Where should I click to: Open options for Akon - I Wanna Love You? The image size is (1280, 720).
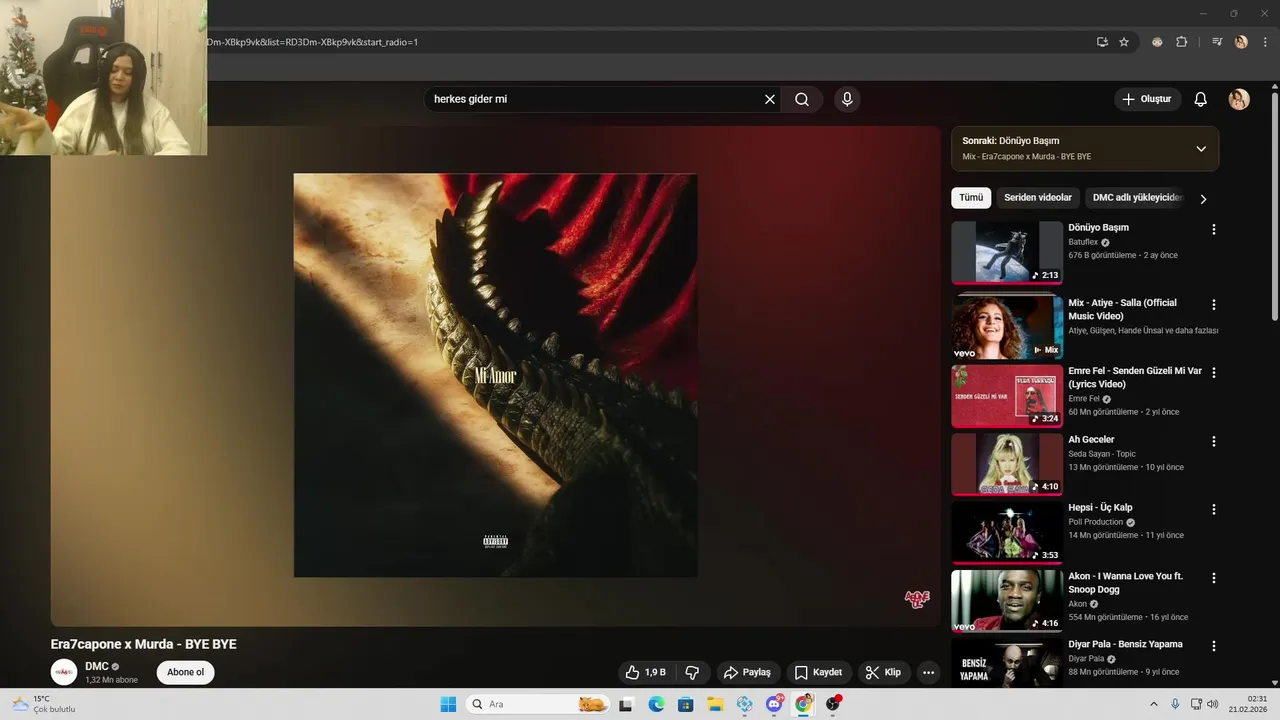(x=1214, y=578)
